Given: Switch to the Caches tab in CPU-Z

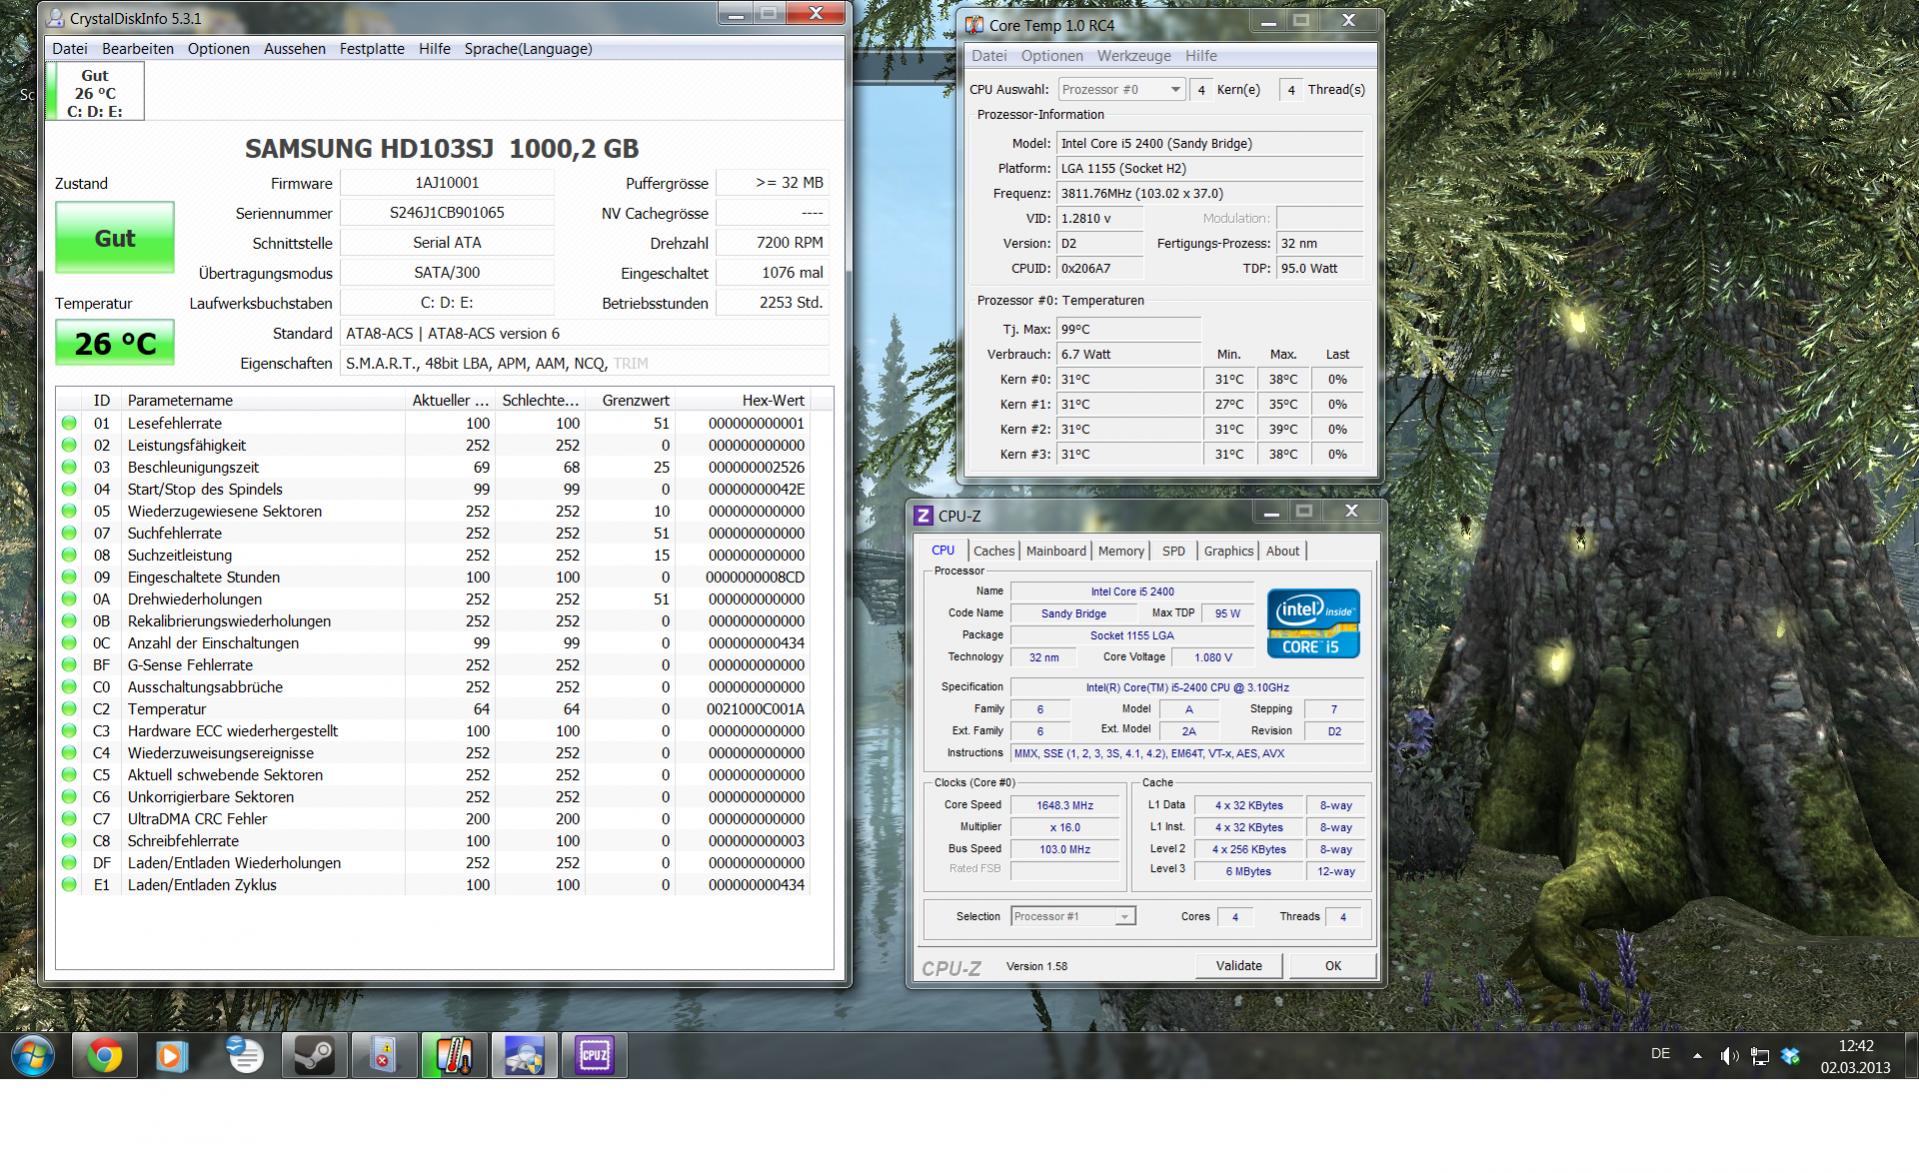Looking at the screenshot, I should pos(994,551).
